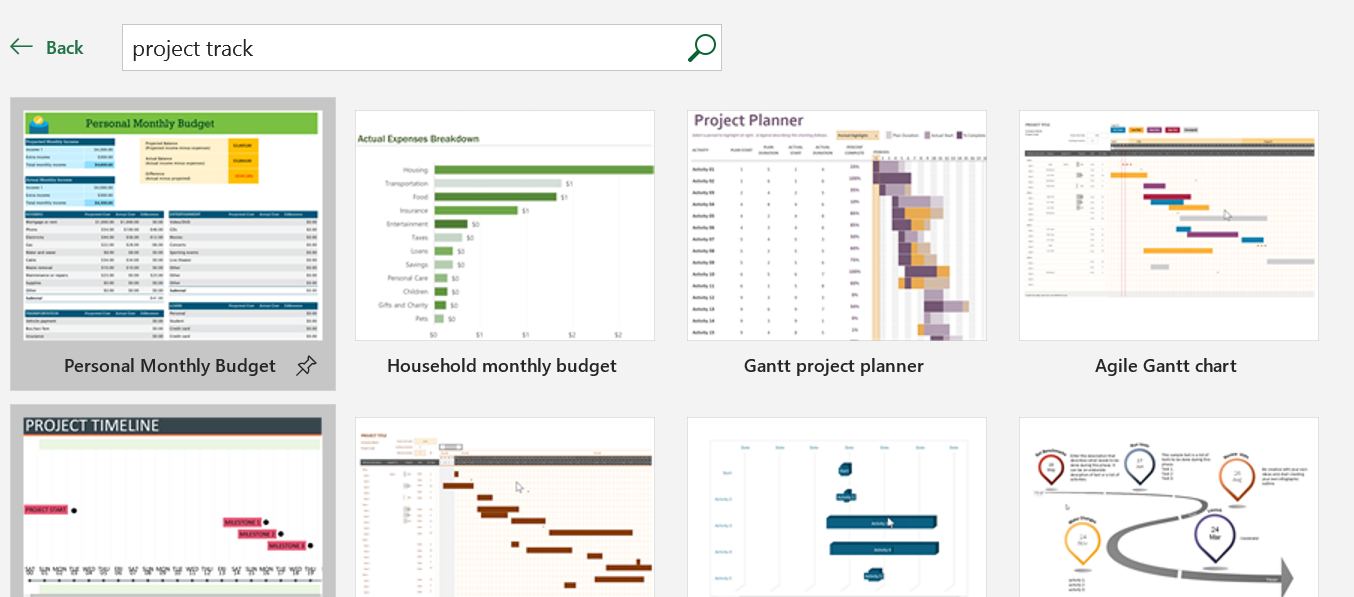This screenshot has height=597, width=1354.
Task: Select the Personal Monthly Budget label
Action: pyautogui.click(x=170, y=366)
